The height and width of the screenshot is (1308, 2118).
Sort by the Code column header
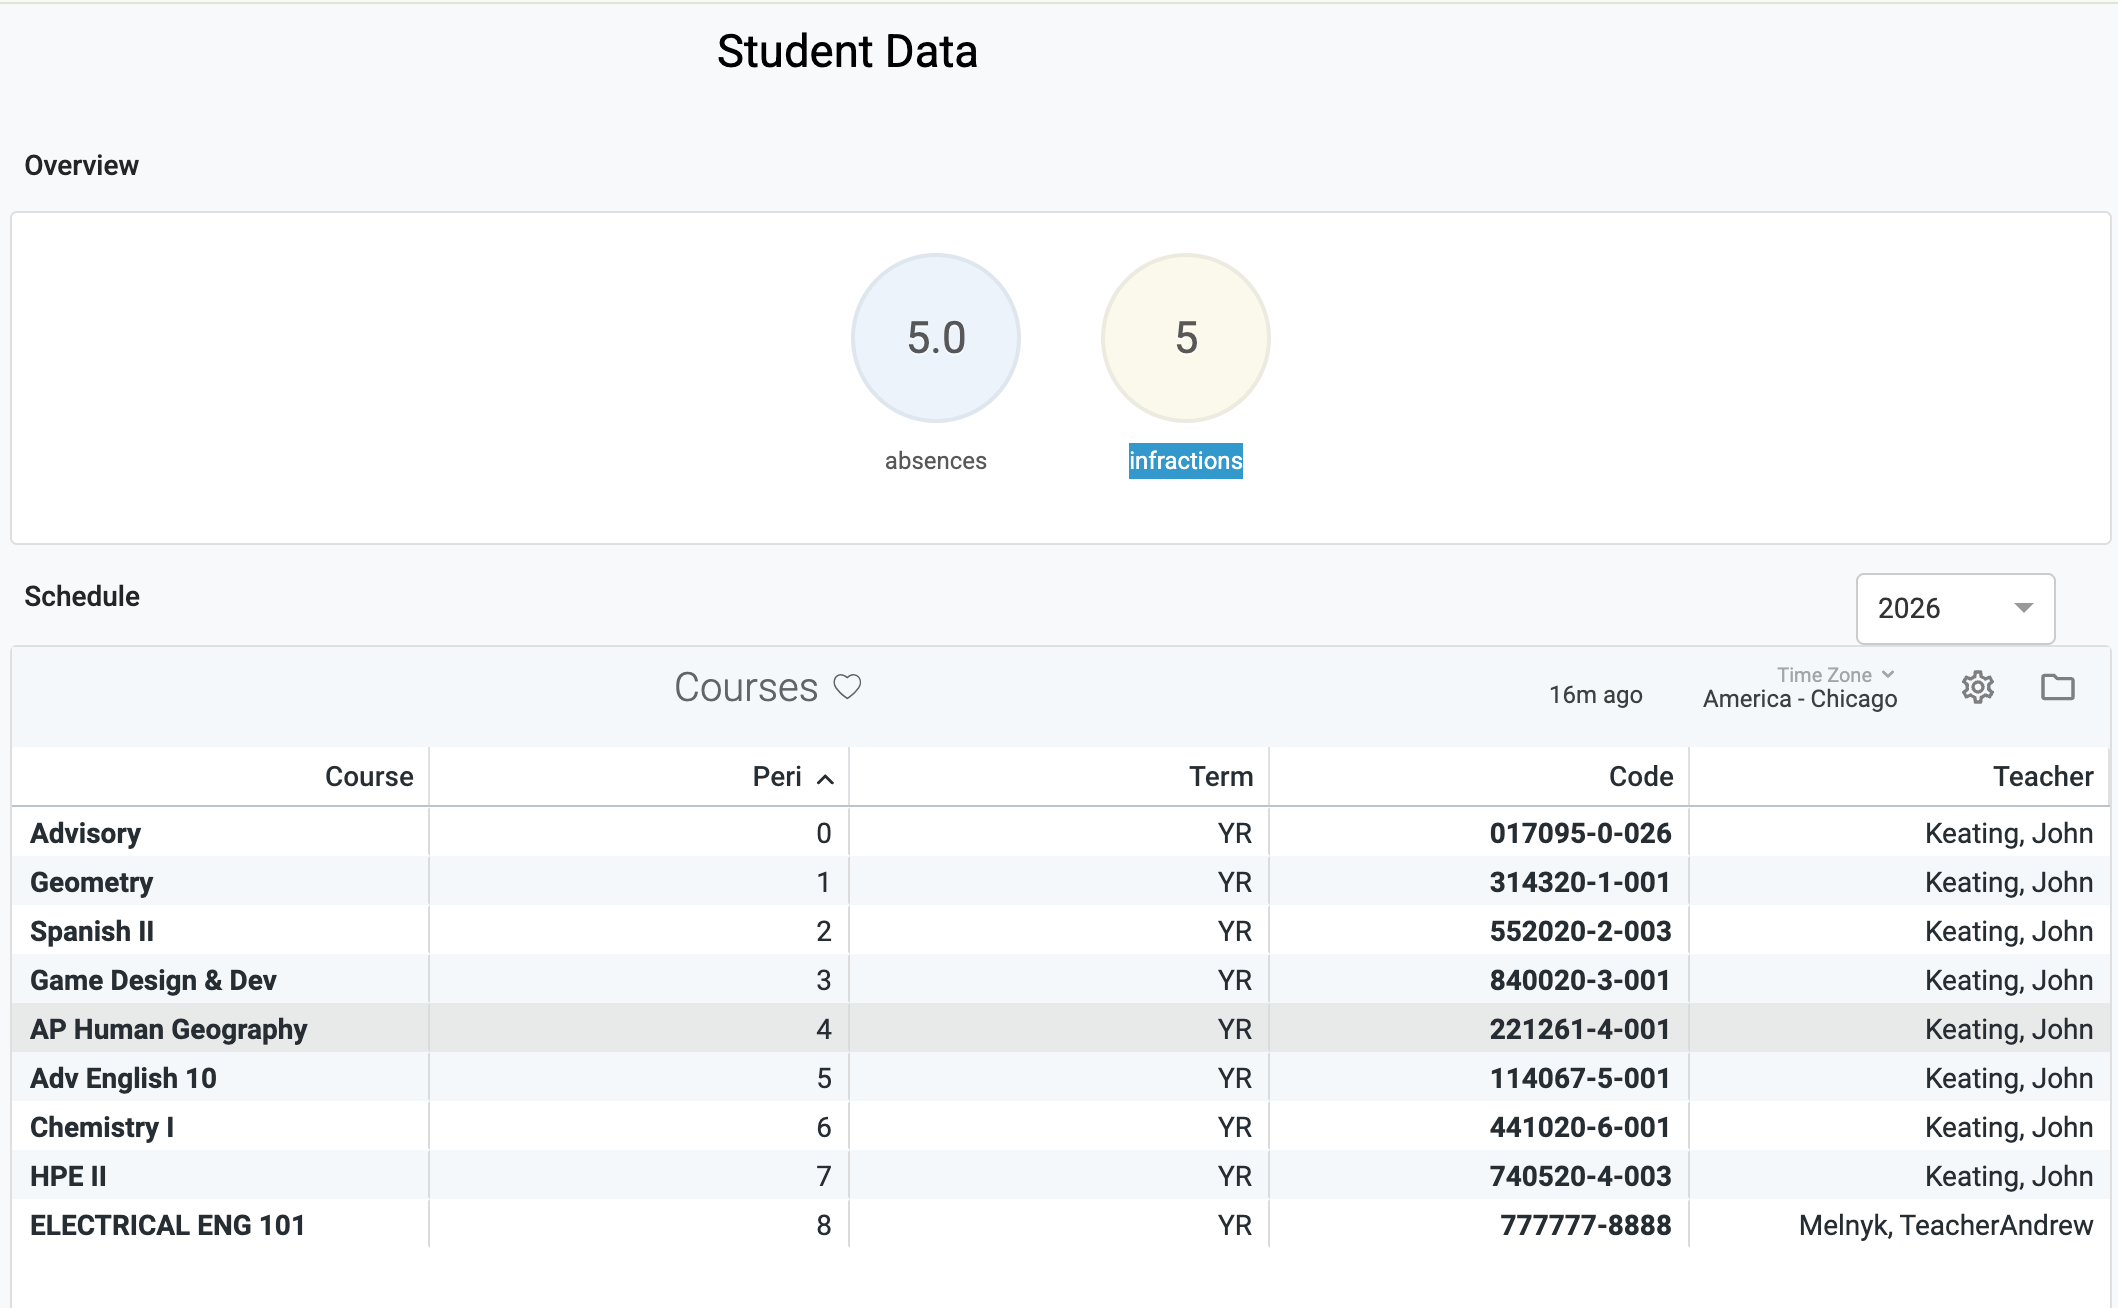click(1640, 777)
